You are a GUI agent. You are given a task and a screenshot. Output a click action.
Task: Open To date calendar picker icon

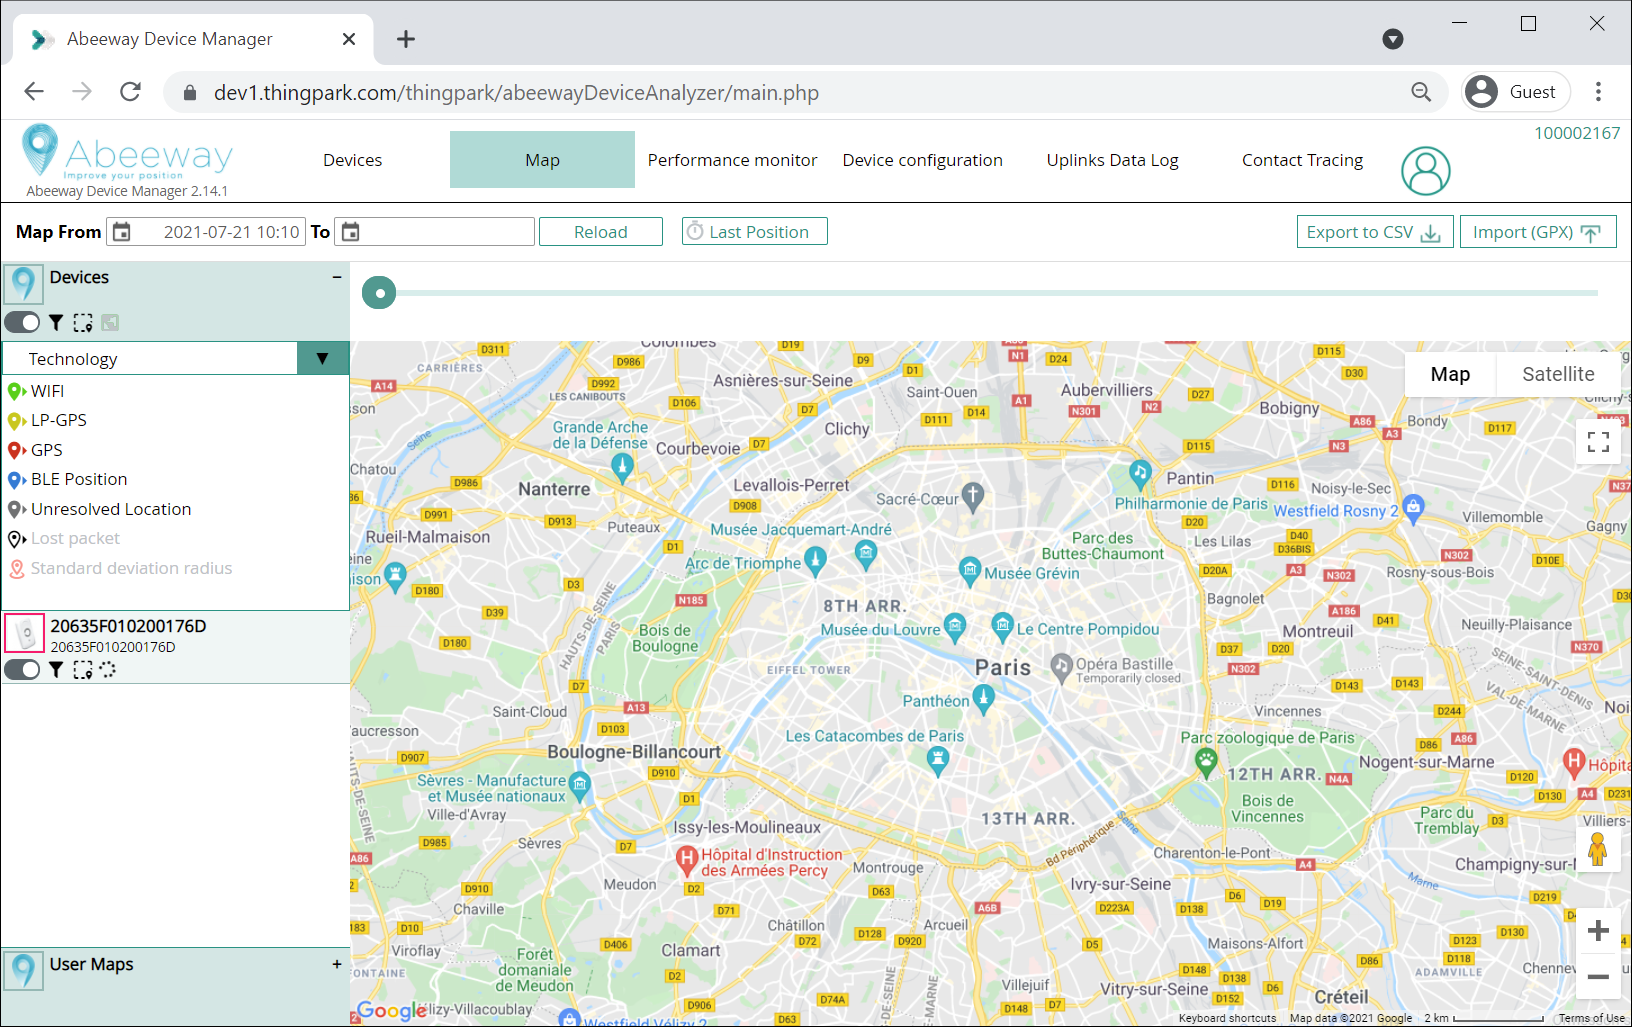click(x=350, y=232)
